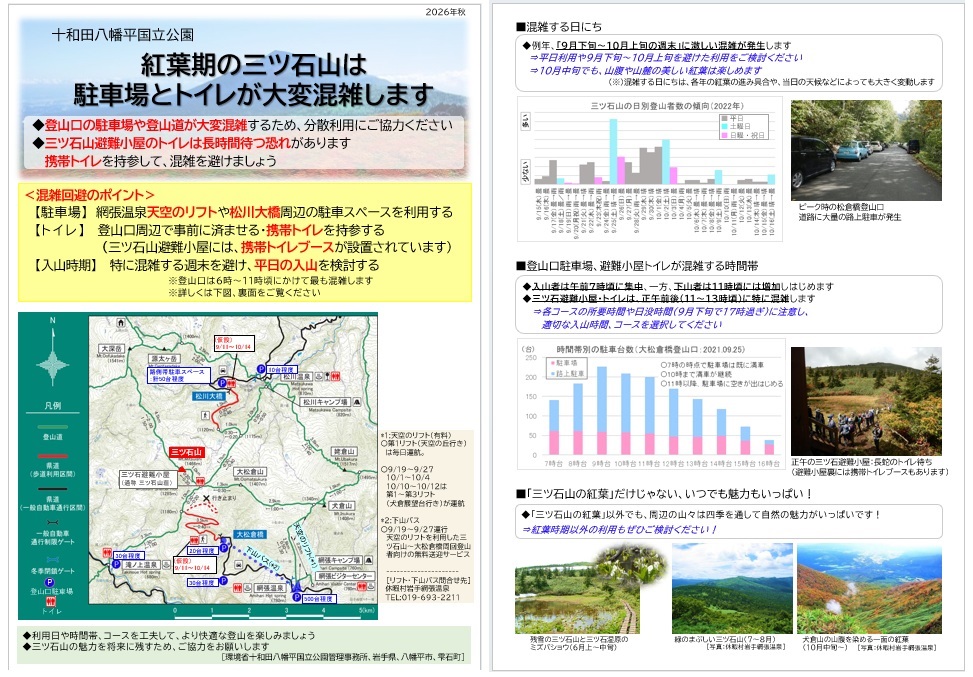973x677 pixels.
Task: Click the blue 路上駐車 swatch in the parking chart legend
Action: click(552, 374)
